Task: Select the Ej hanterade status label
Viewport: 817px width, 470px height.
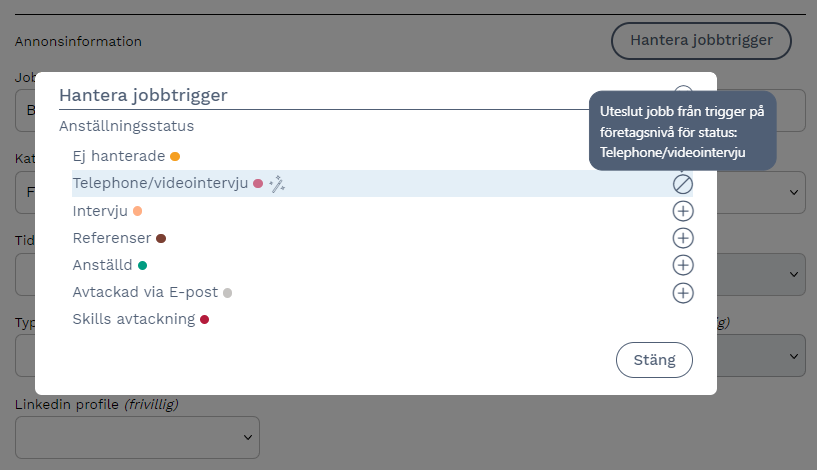Action: (x=120, y=156)
